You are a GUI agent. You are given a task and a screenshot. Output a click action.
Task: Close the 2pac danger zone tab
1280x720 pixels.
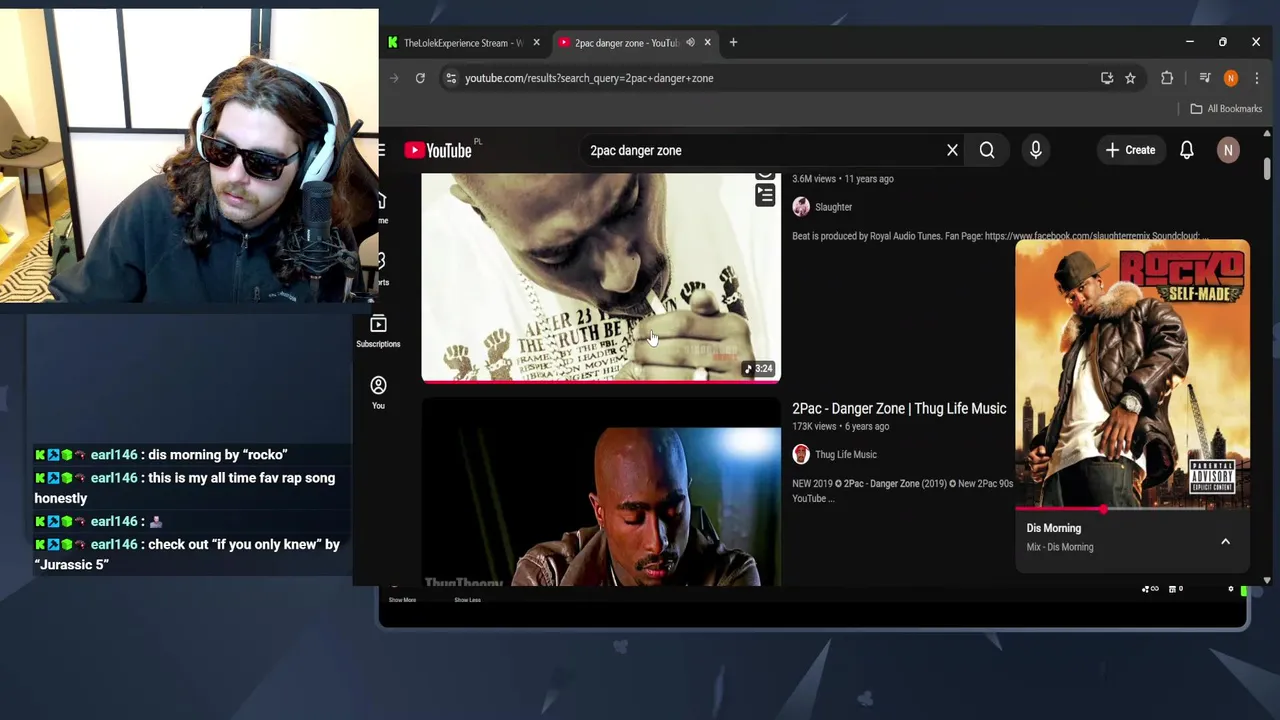point(708,42)
